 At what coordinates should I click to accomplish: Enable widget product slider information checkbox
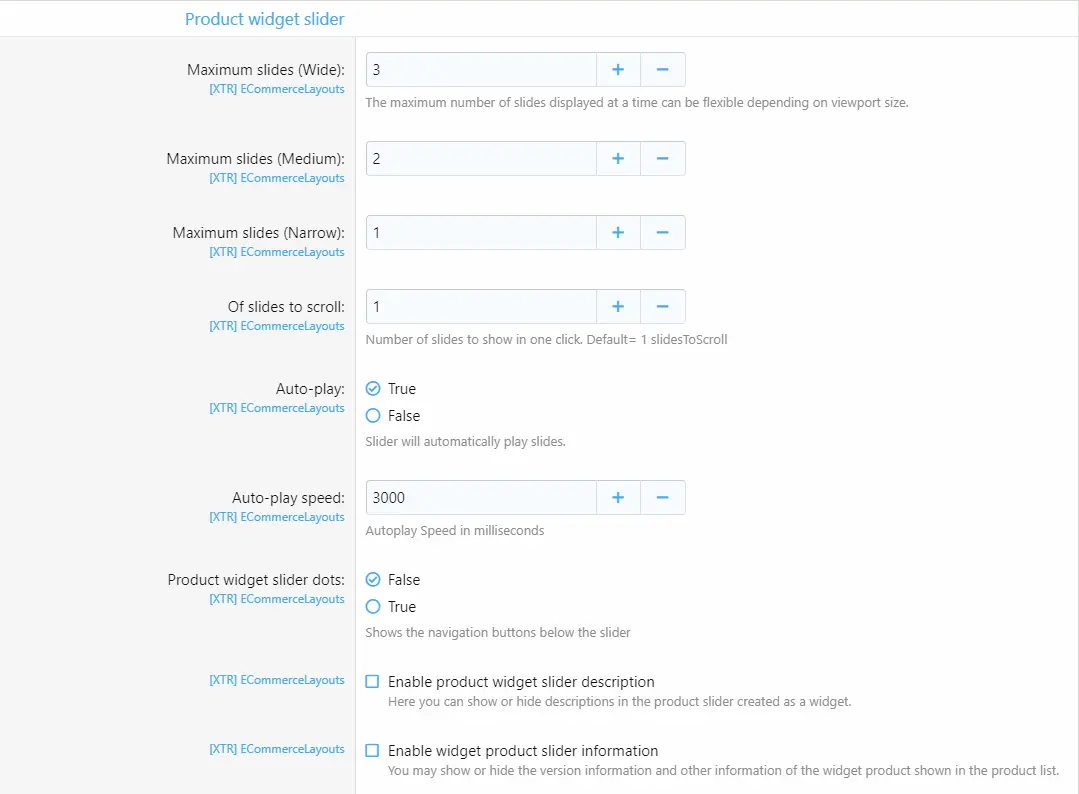coord(372,751)
